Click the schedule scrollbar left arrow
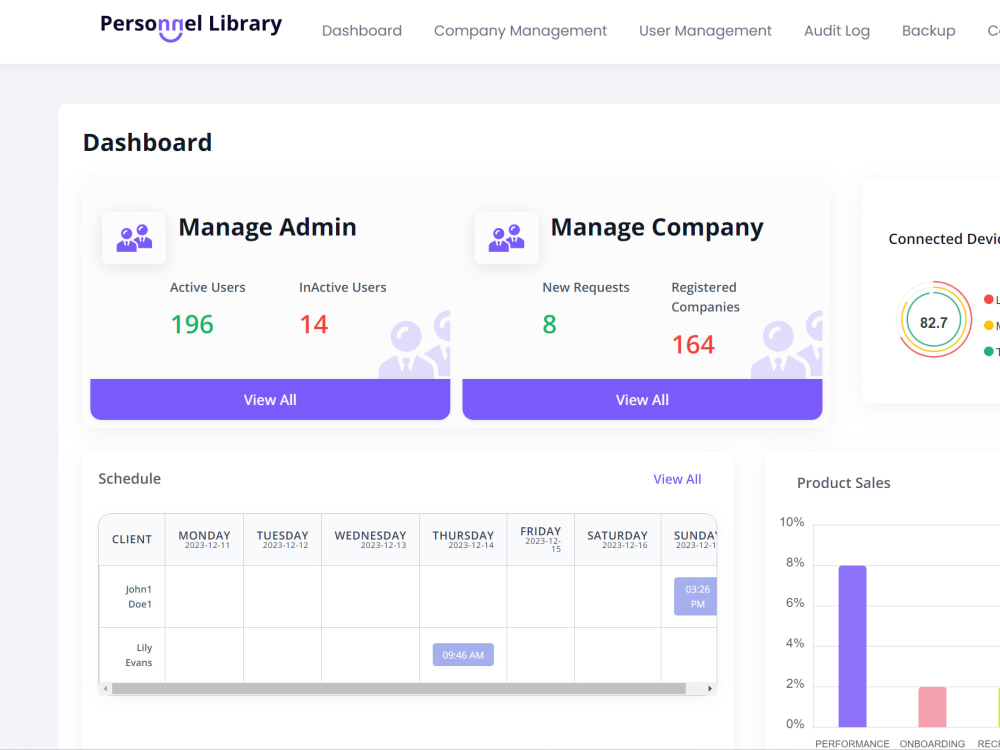Screen dimensions: 1000x750 coord(105,689)
